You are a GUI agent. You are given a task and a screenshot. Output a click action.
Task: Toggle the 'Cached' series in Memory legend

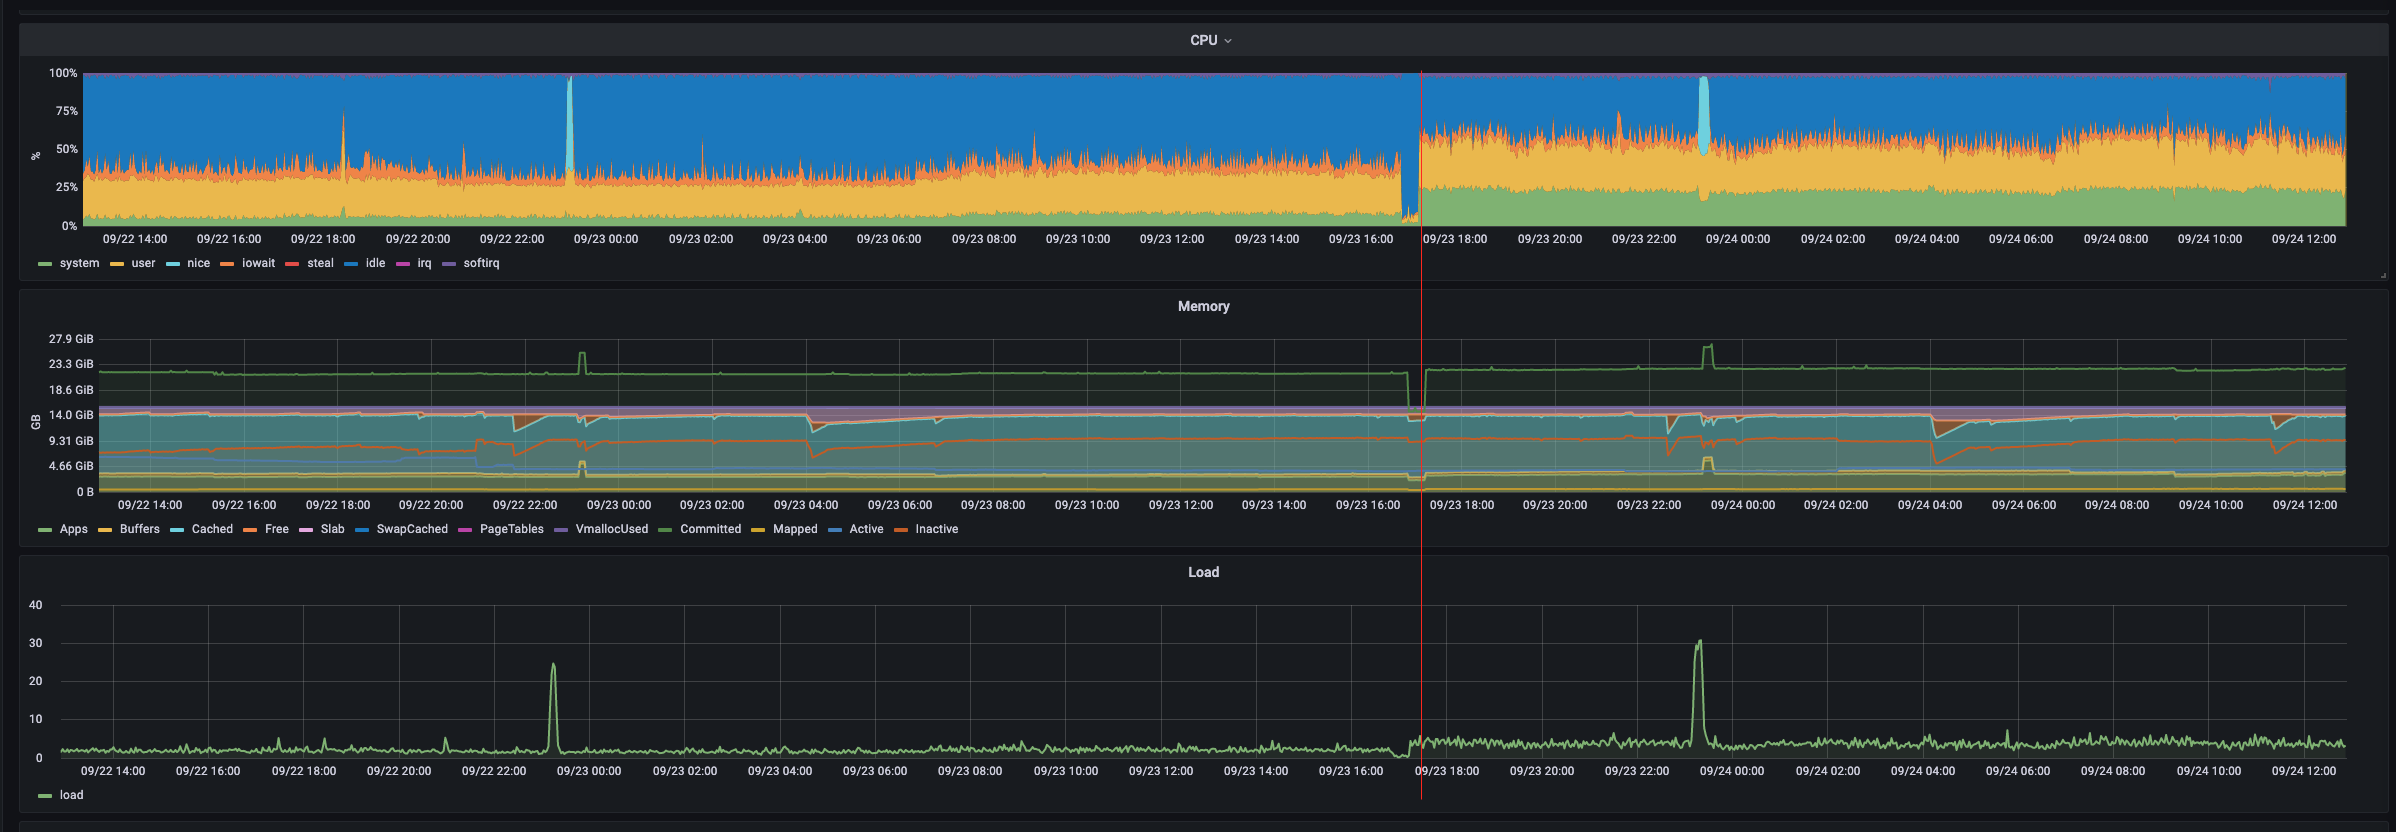point(212,529)
